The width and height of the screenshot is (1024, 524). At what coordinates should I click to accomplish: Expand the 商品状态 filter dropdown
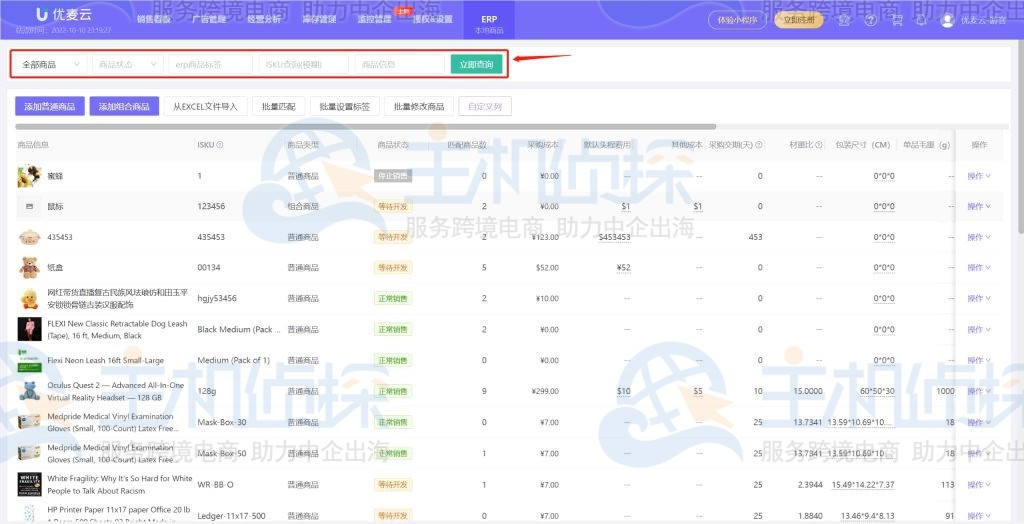tap(128, 64)
